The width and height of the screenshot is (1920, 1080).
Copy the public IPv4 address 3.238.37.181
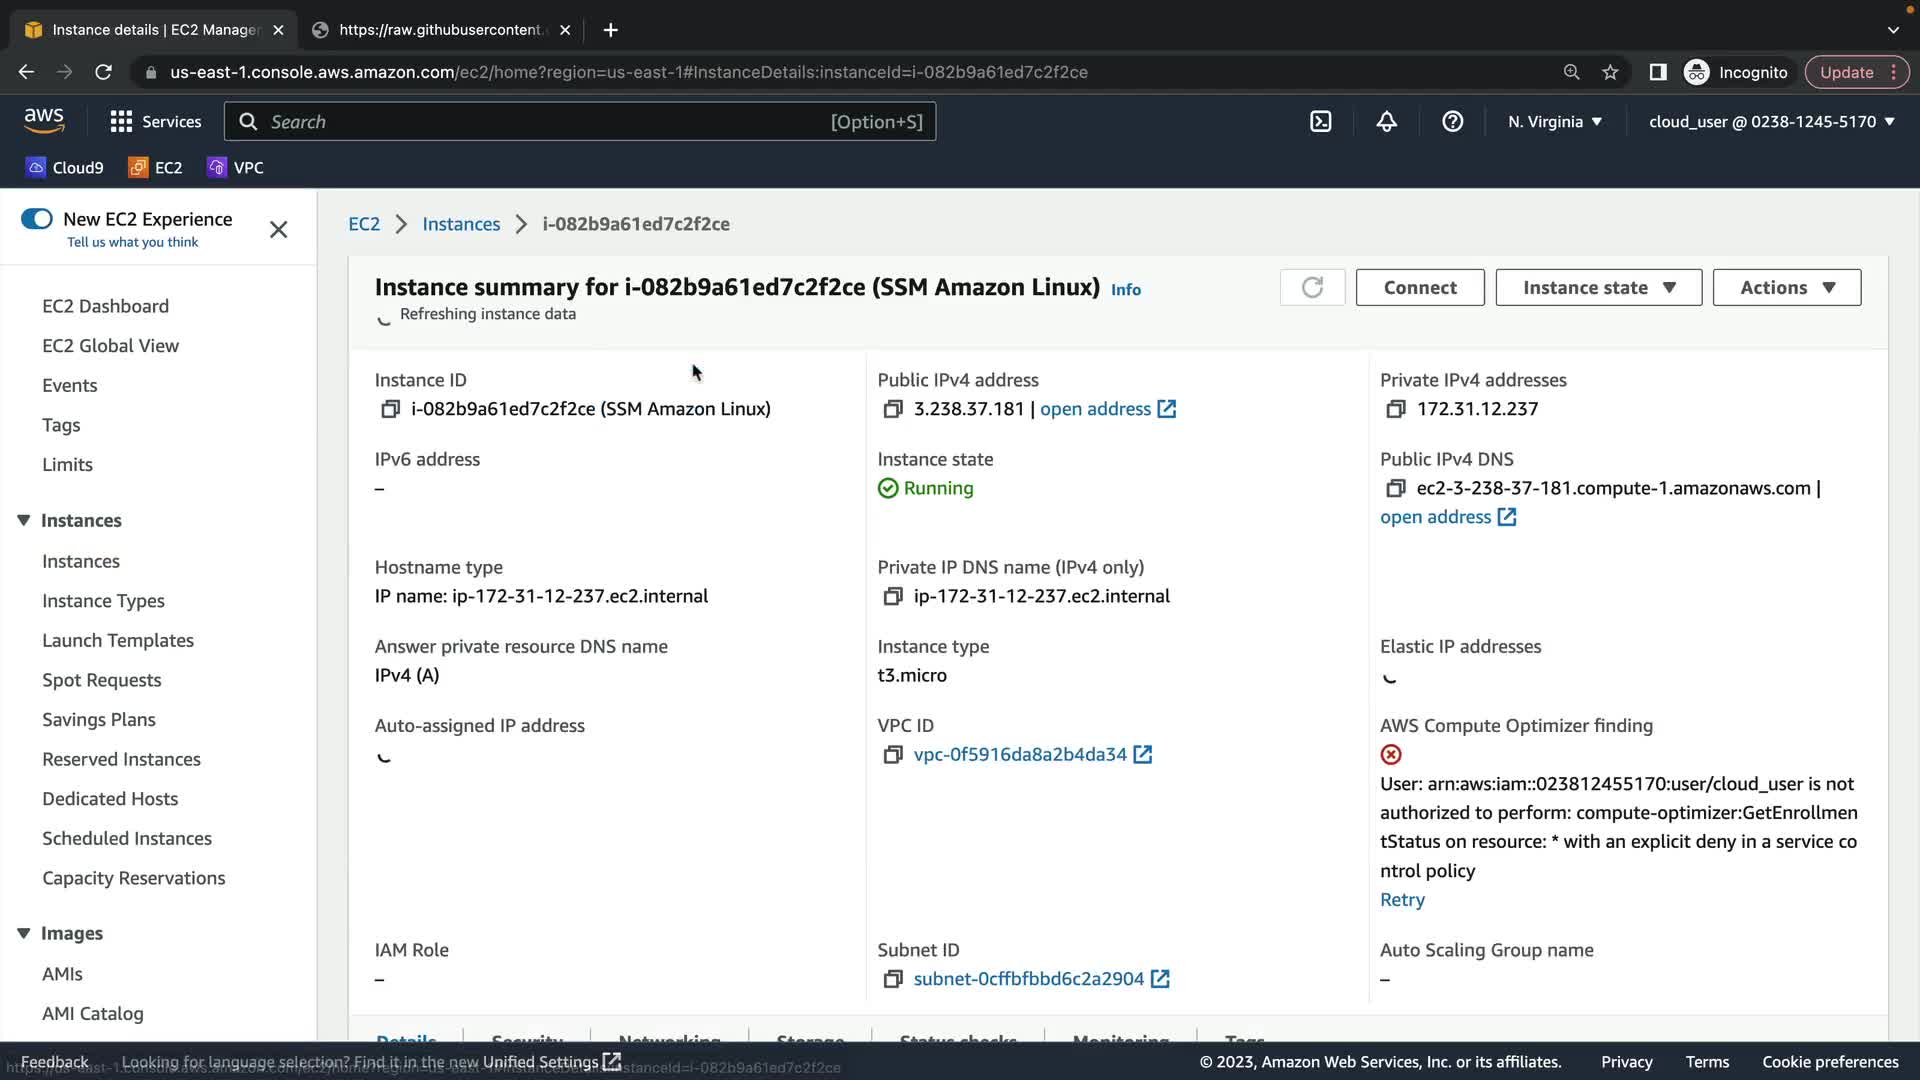(x=892, y=409)
